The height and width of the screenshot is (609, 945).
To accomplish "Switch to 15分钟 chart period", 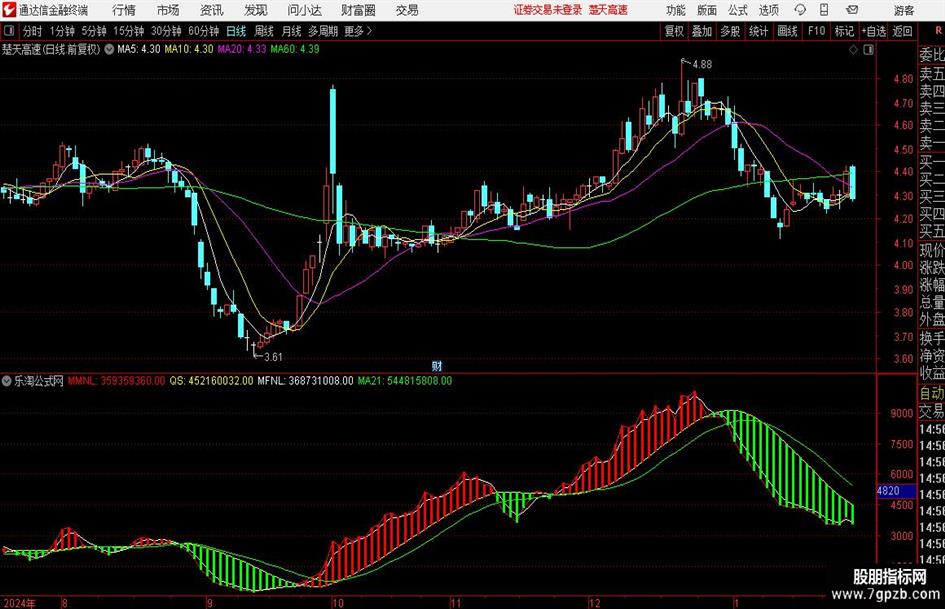I will pos(129,31).
